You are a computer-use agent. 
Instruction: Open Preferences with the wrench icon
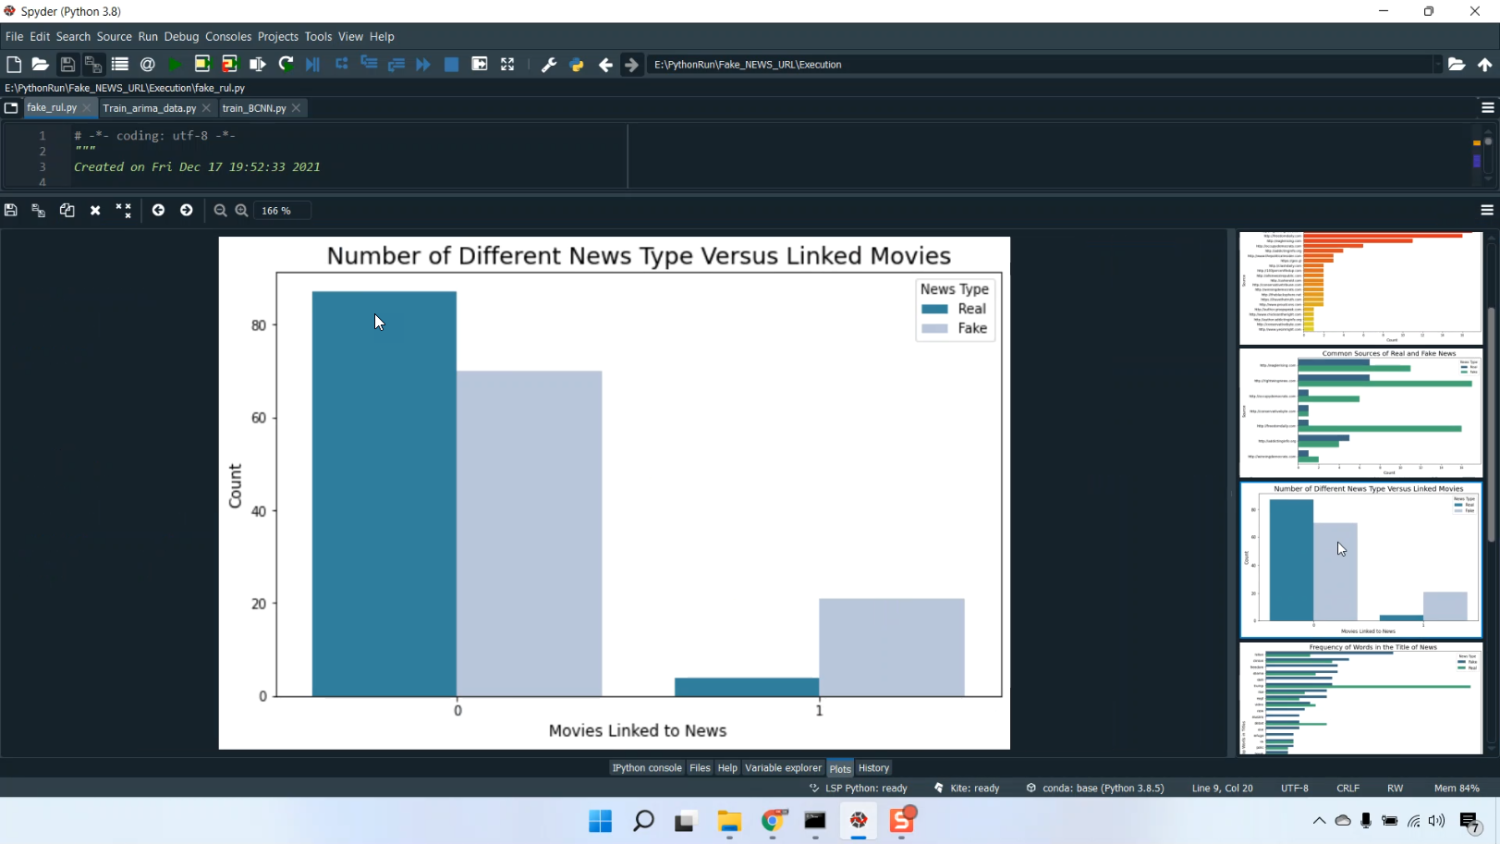coord(549,64)
